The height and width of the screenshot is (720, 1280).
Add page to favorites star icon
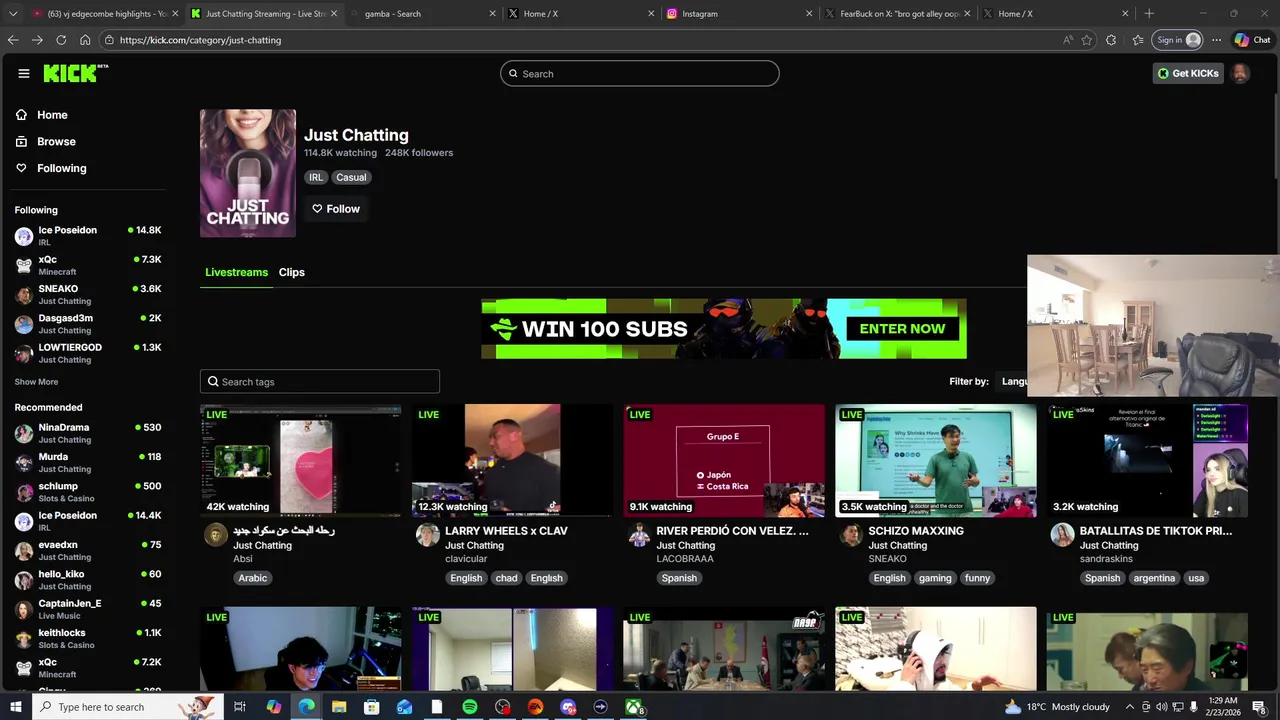[x=1087, y=40]
